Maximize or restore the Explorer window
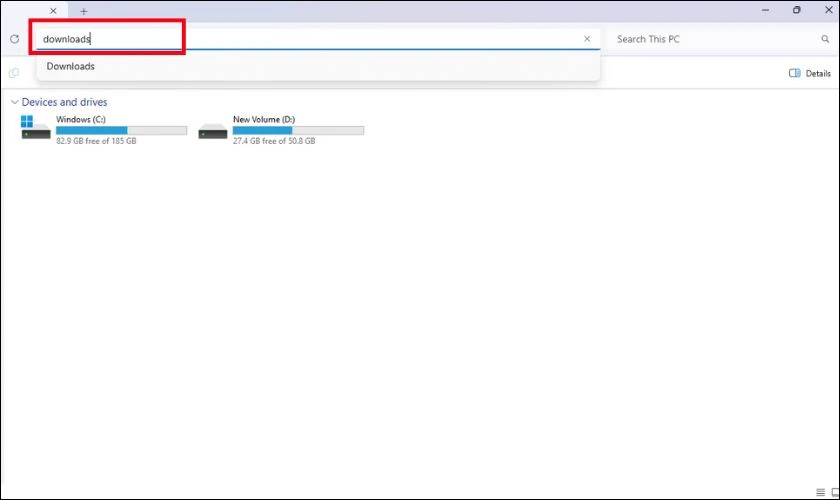The width and height of the screenshot is (840, 500). click(797, 10)
